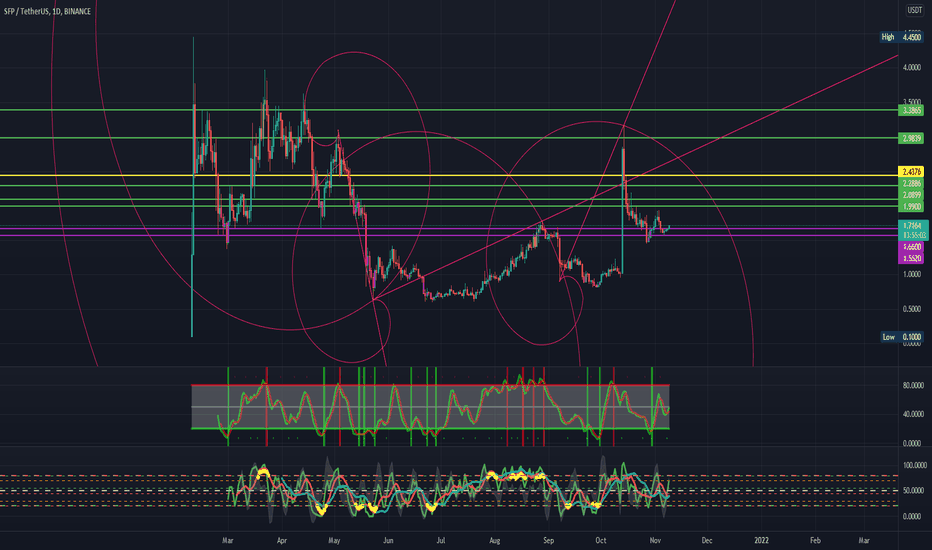Select the green 2.0899 price level label
The width and height of the screenshot is (932, 550).
click(x=911, y=195)
